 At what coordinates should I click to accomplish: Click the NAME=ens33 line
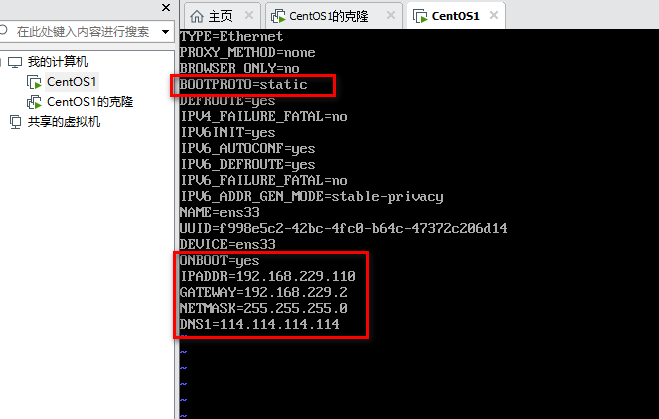219,212
